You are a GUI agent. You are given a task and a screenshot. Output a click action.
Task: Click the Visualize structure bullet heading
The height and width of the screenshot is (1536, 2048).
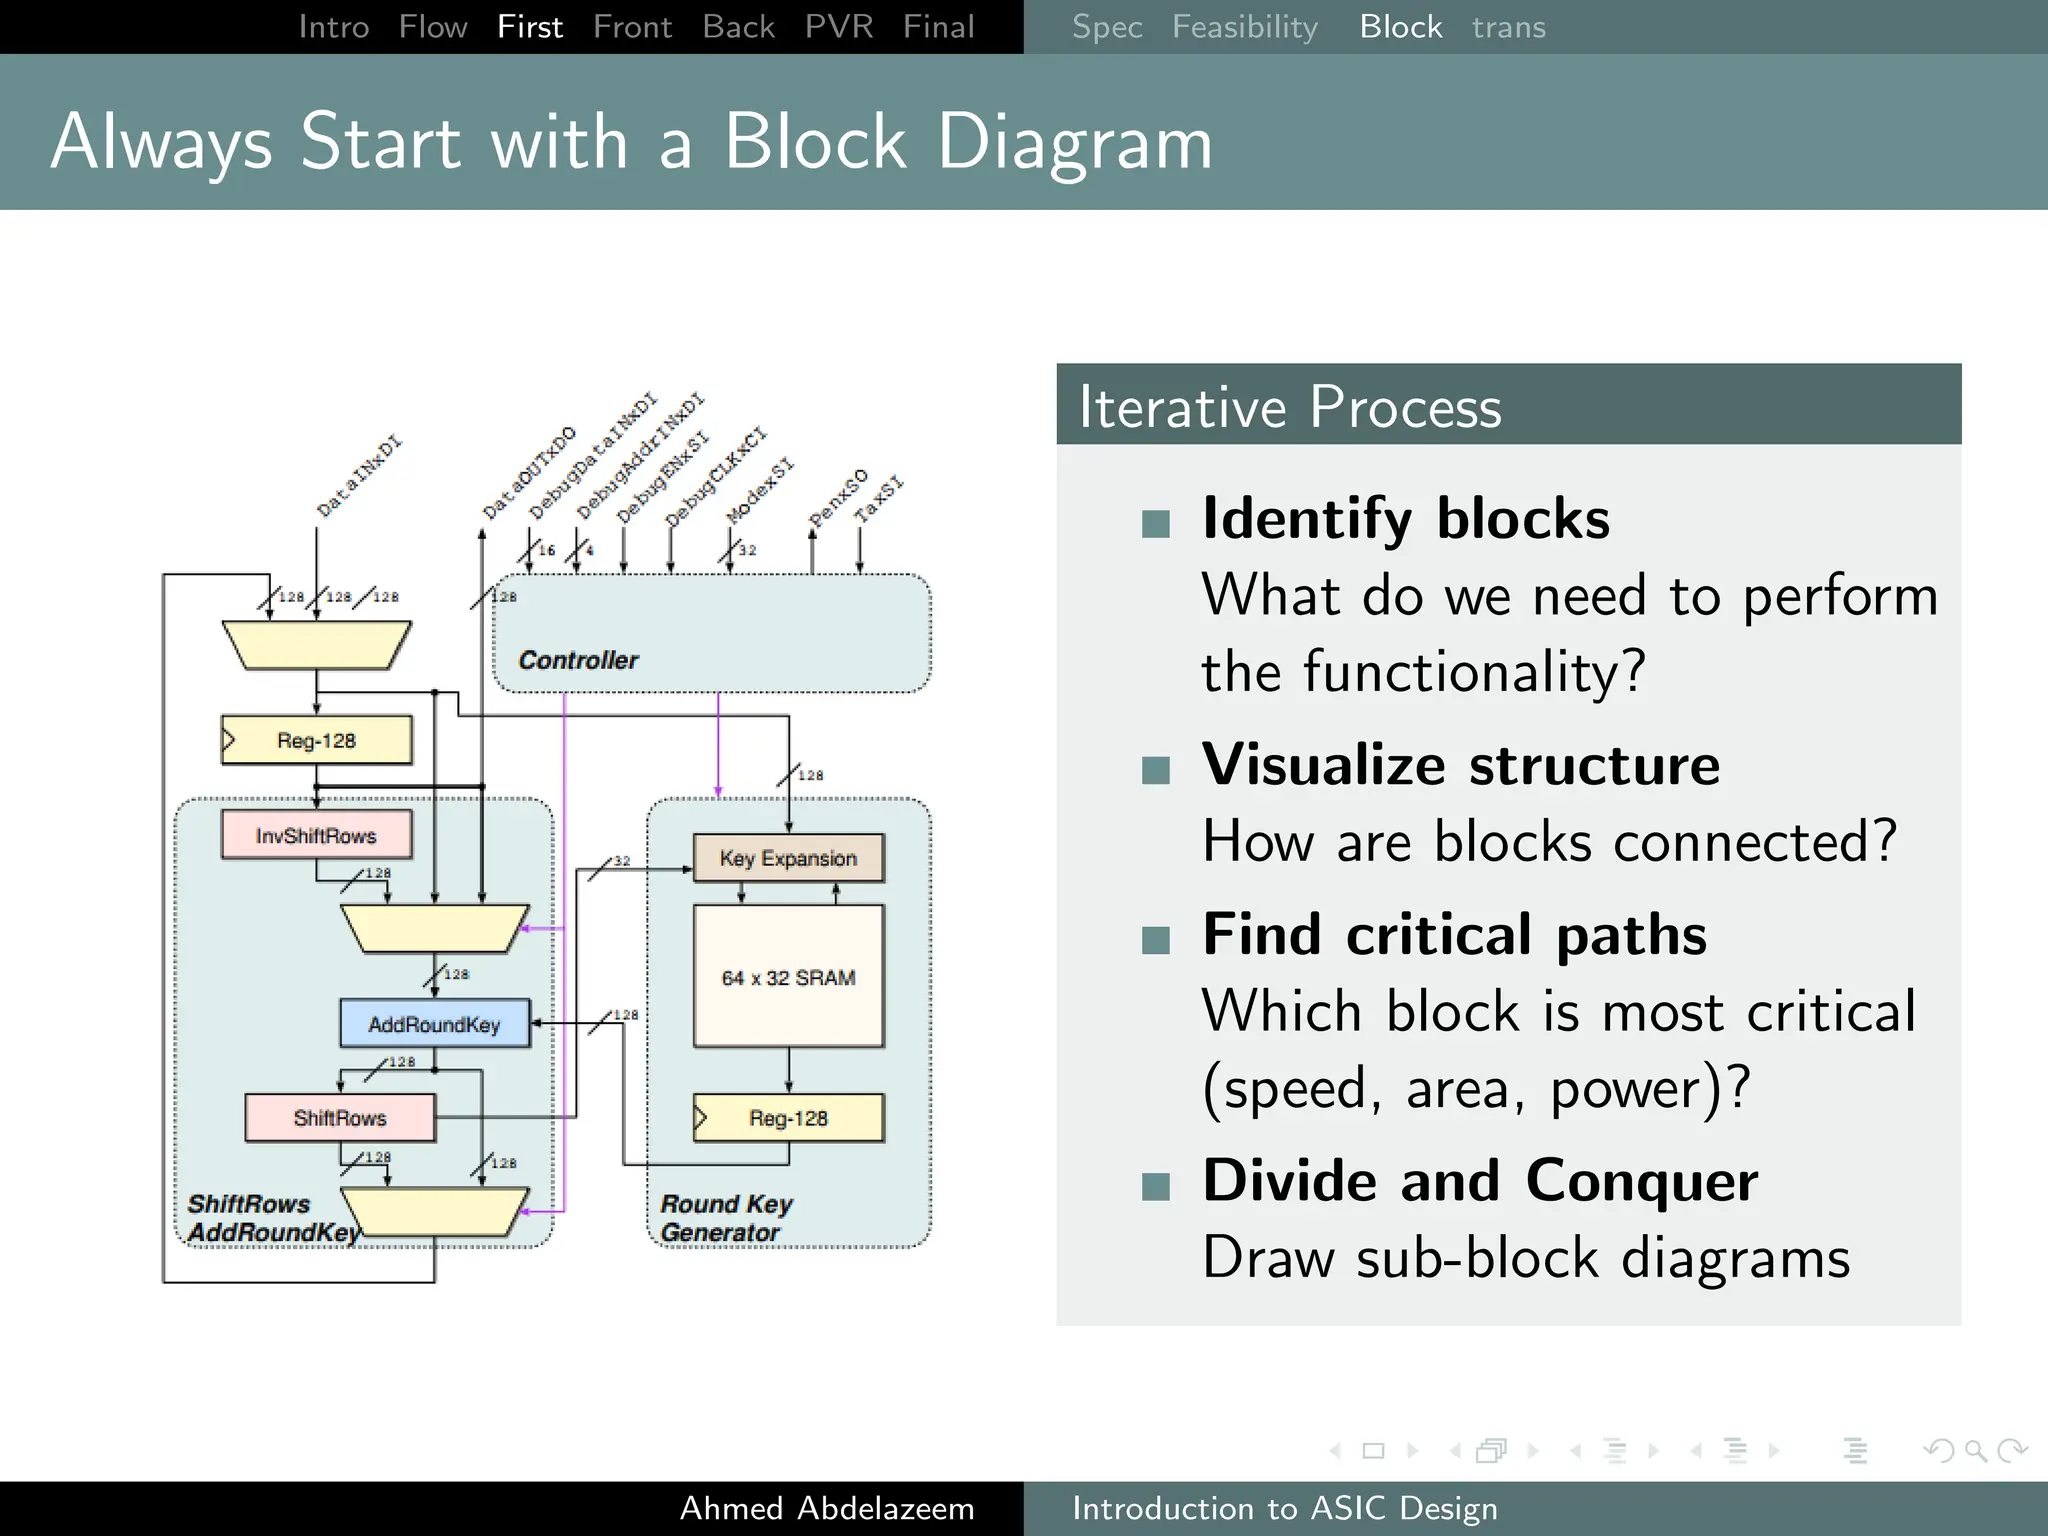[1461, 764]
